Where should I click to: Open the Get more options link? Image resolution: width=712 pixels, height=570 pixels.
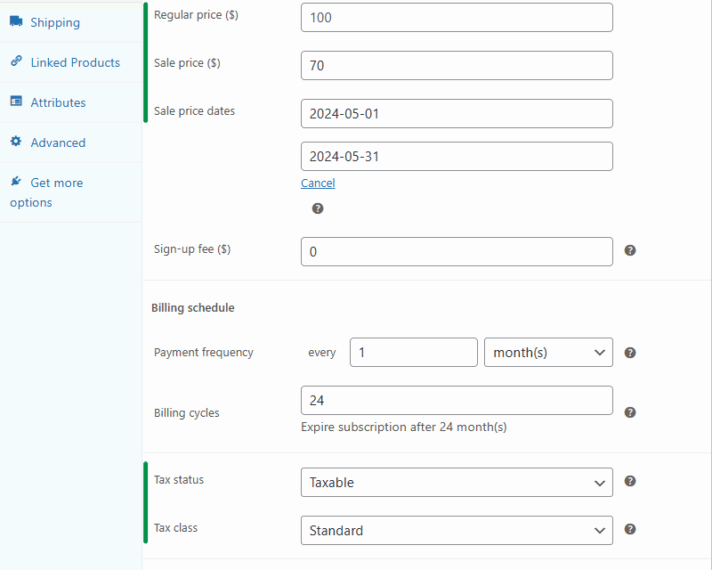pos(56,183)
